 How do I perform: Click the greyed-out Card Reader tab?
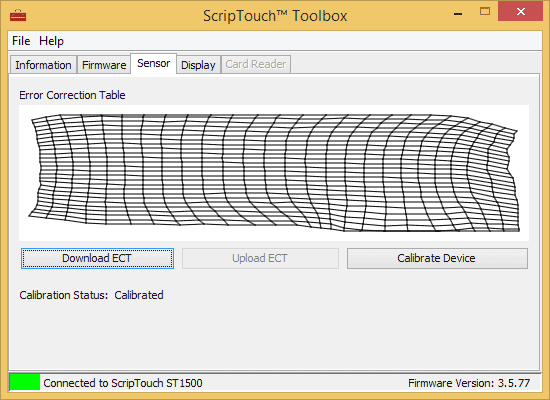click(256, 65)
